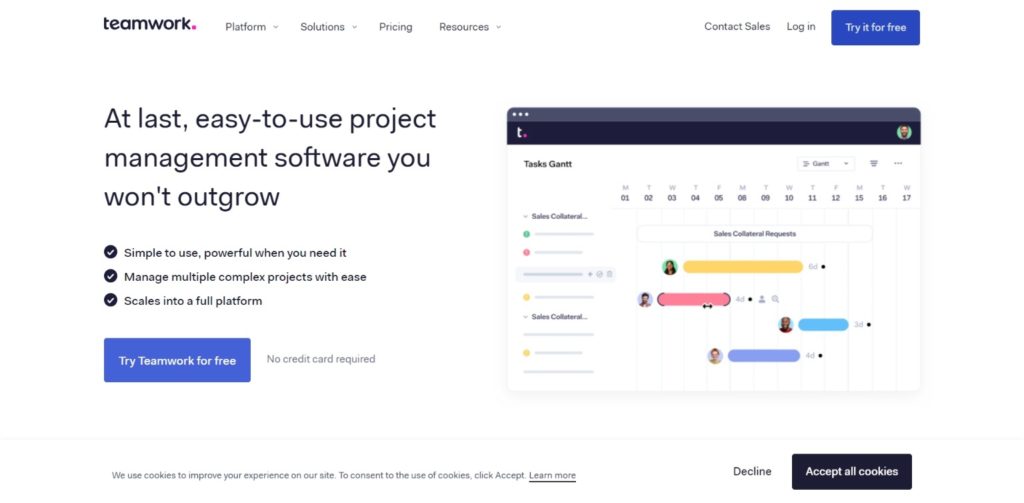This screenshot has width=1024, height=503.
Task: Click the avatar beside the blue Gantt bar
Action: [x=786, y=325]
